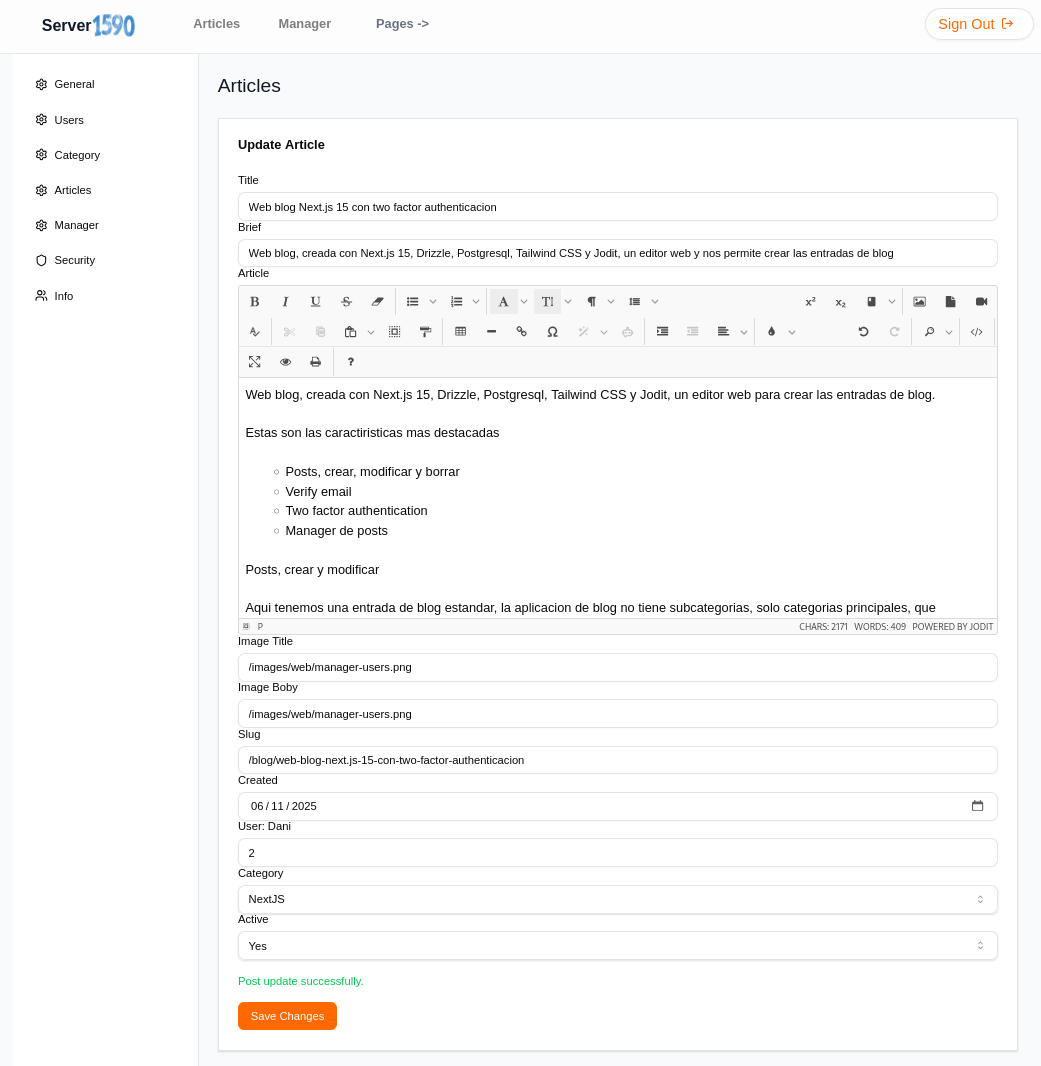This screenshot has height=1066, width=1041.
Task: Toggle bold formatting in the editor
Action: click(254, 301)
